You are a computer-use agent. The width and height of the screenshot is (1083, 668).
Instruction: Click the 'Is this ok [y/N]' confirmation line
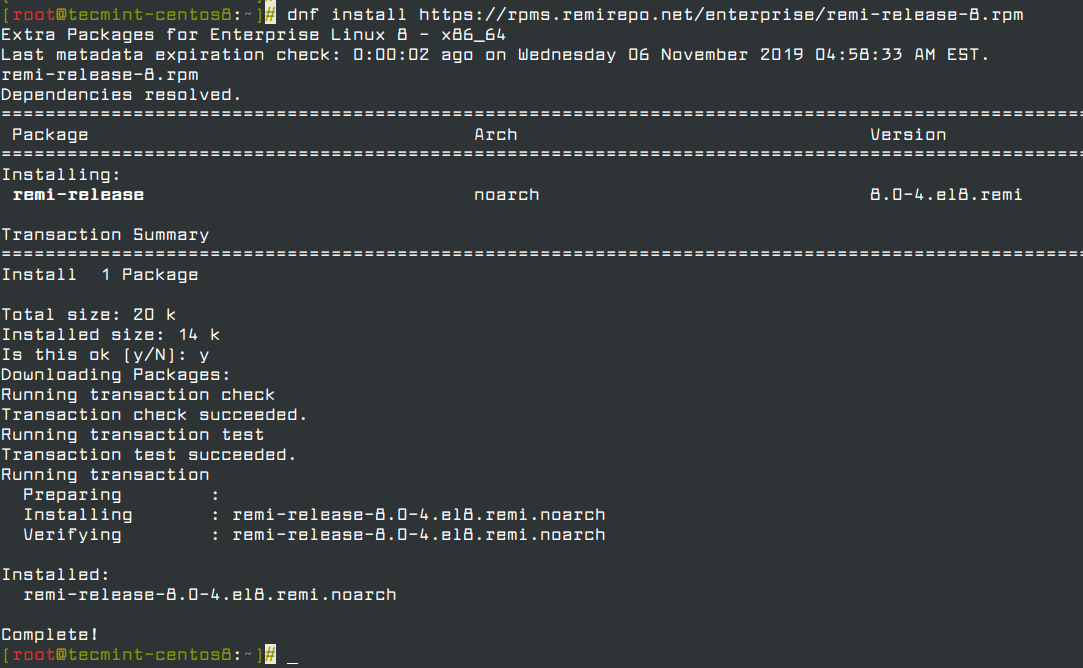pos(105,355)
